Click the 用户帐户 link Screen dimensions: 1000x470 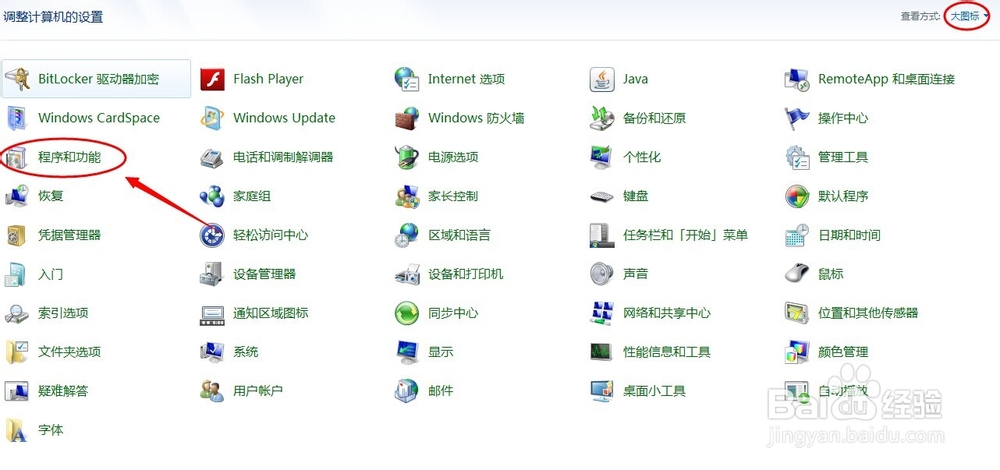click(x=258, y=391)
